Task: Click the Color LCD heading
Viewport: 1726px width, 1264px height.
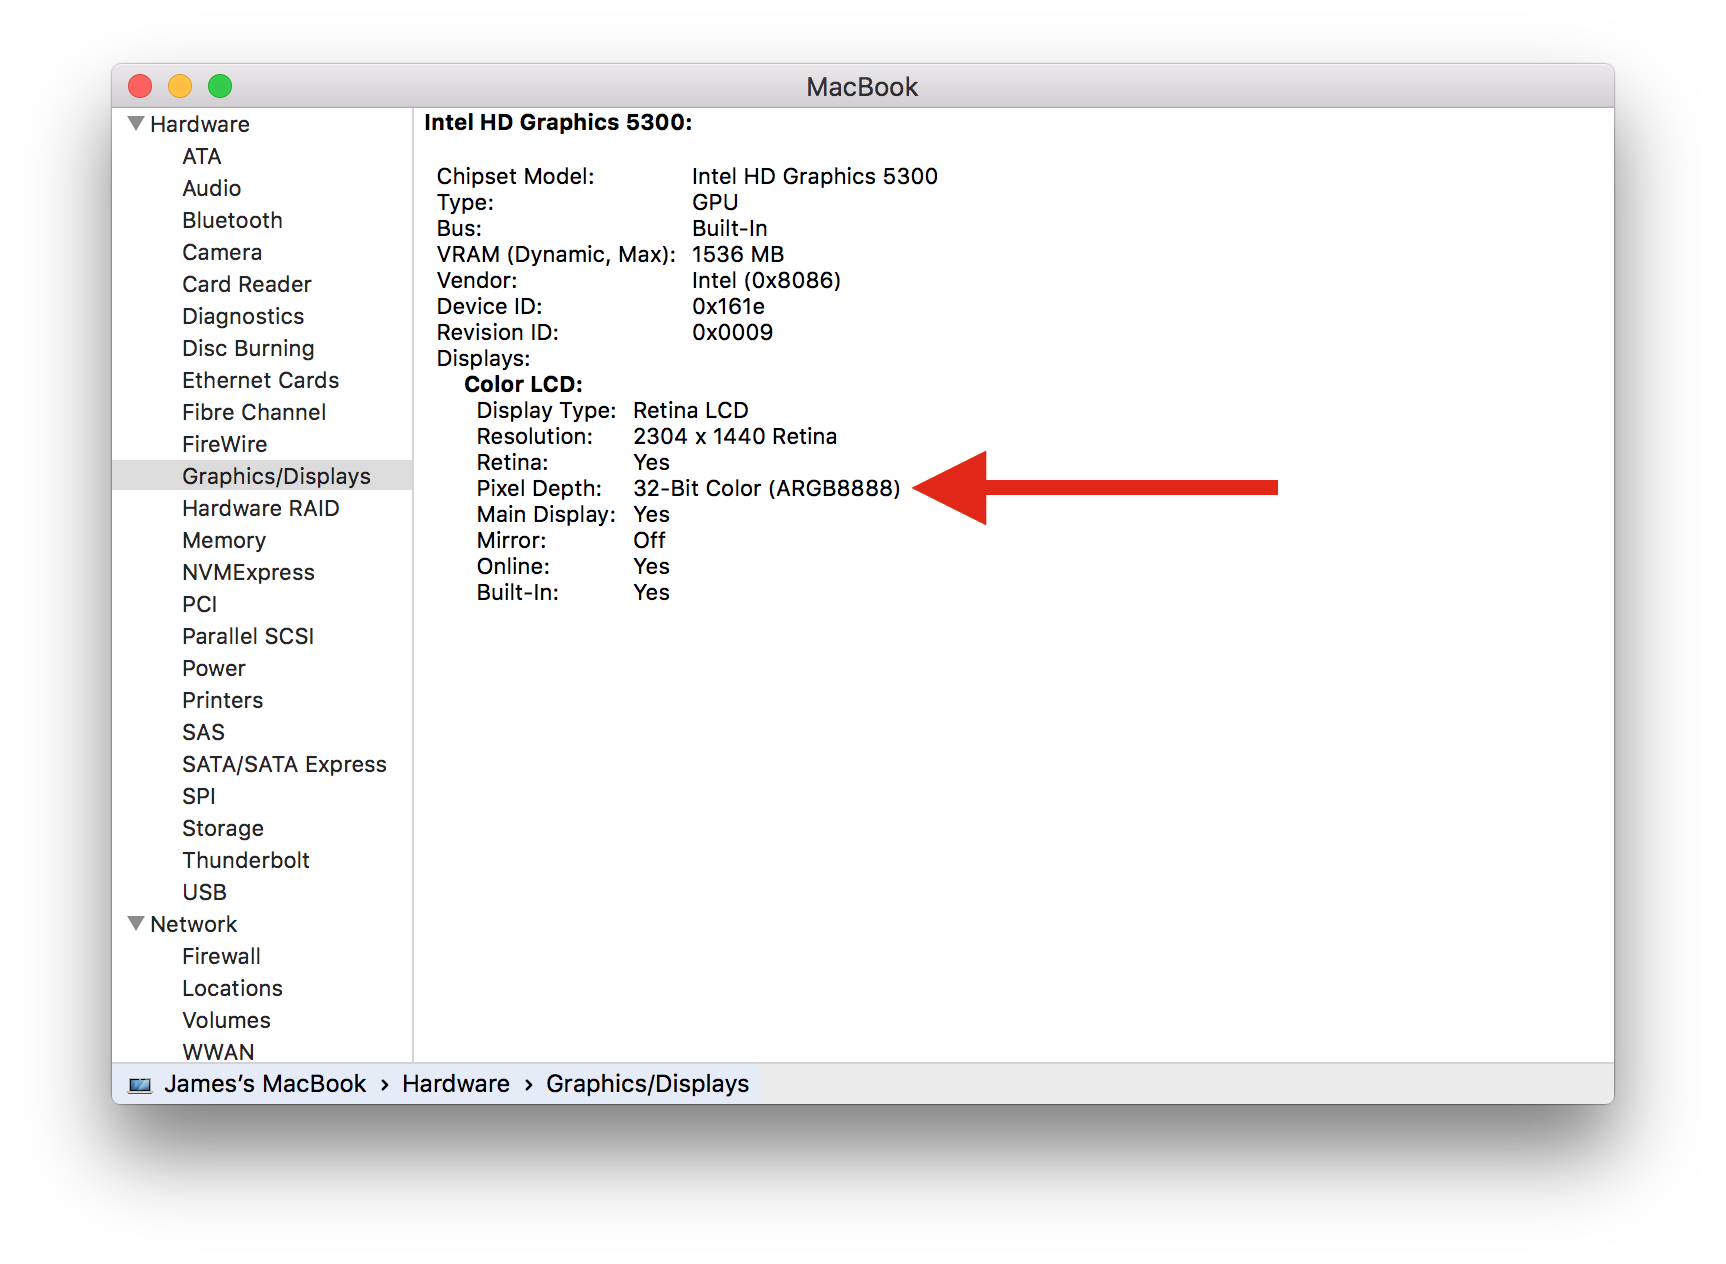Action: [524, 384]
